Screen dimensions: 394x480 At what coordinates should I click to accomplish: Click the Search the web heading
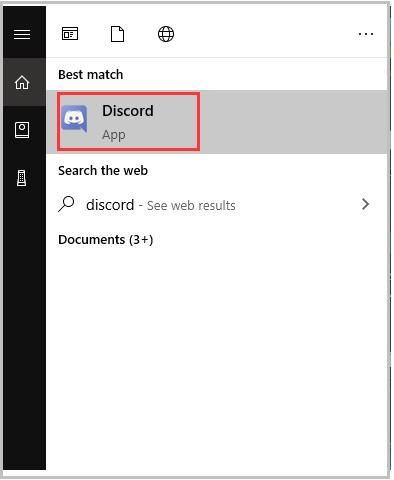(x=103, y=171)
